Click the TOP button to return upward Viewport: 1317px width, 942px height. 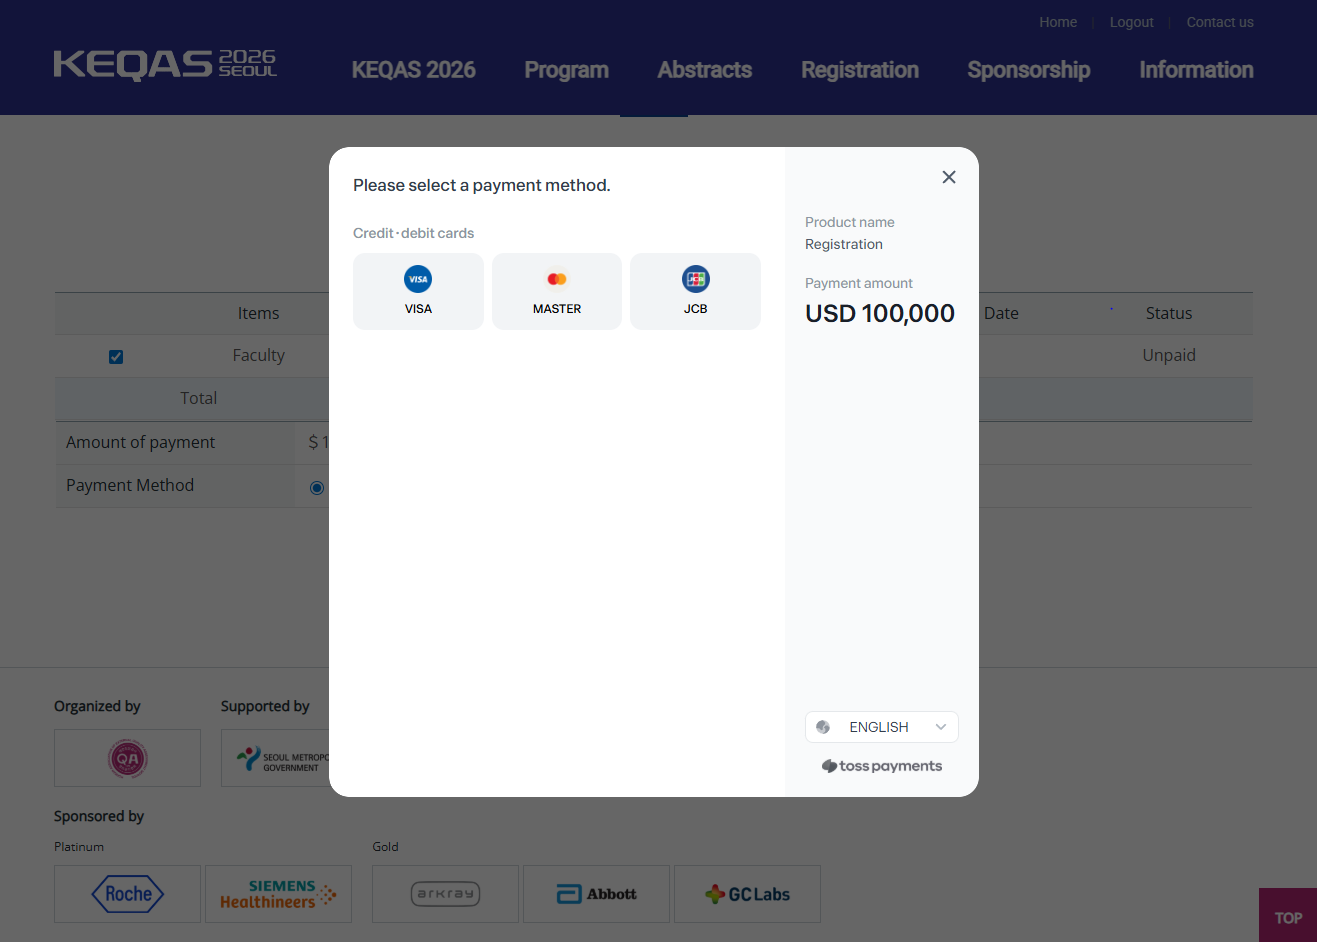click(1288, 917)
